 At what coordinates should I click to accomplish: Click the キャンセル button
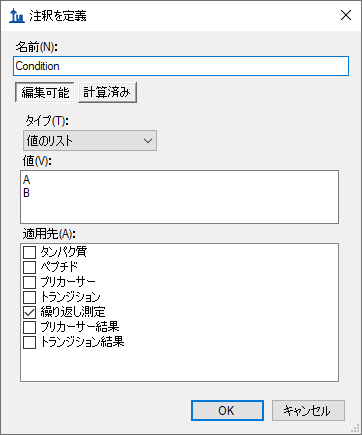tap(308, 410)
